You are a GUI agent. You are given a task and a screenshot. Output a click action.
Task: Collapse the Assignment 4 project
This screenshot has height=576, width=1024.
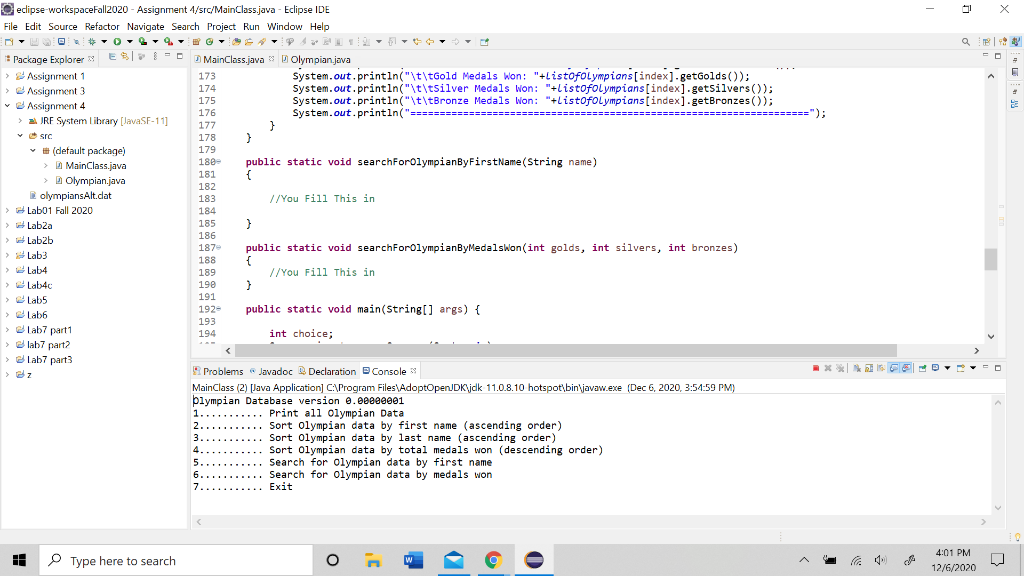(7, 106)
